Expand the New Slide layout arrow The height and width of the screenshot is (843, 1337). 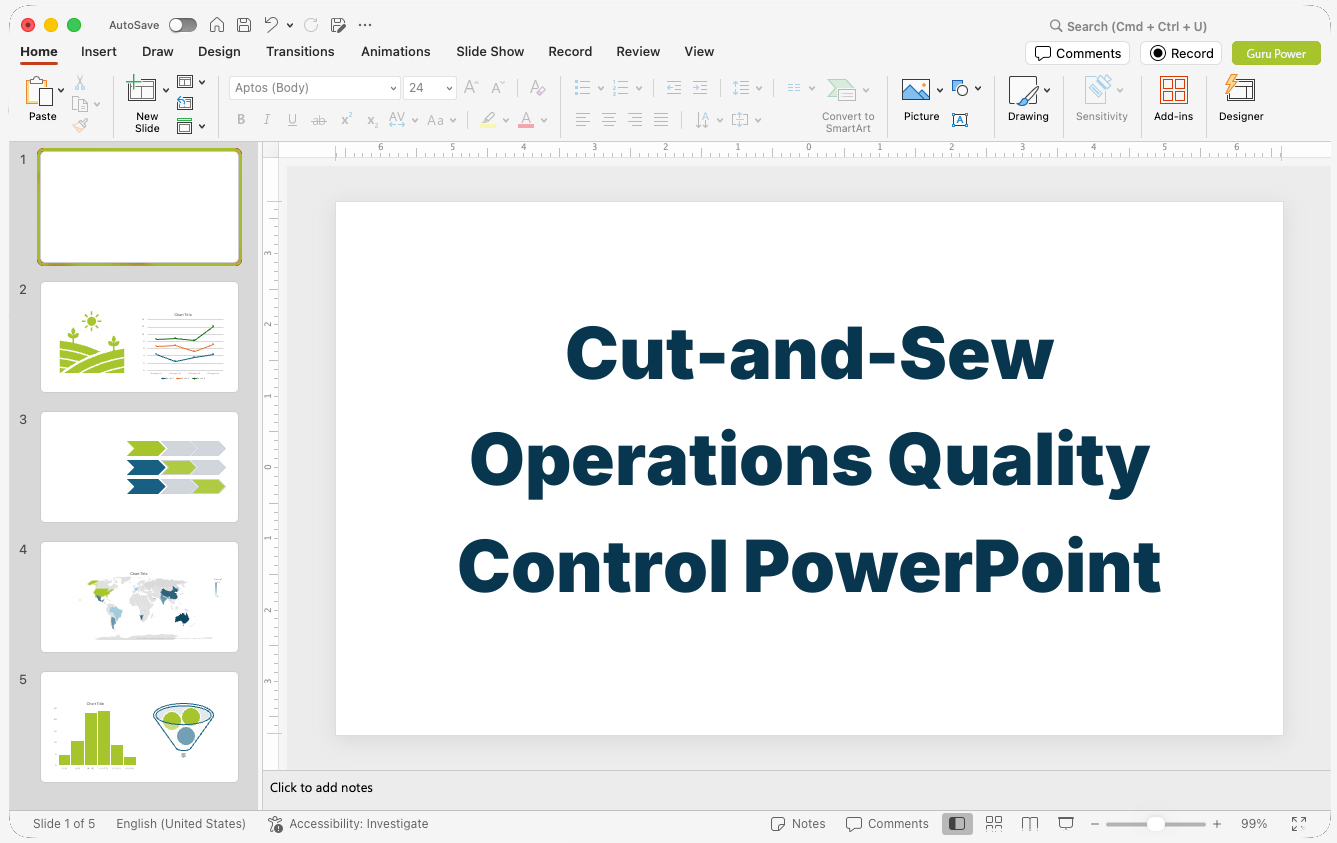coord(166,90)
